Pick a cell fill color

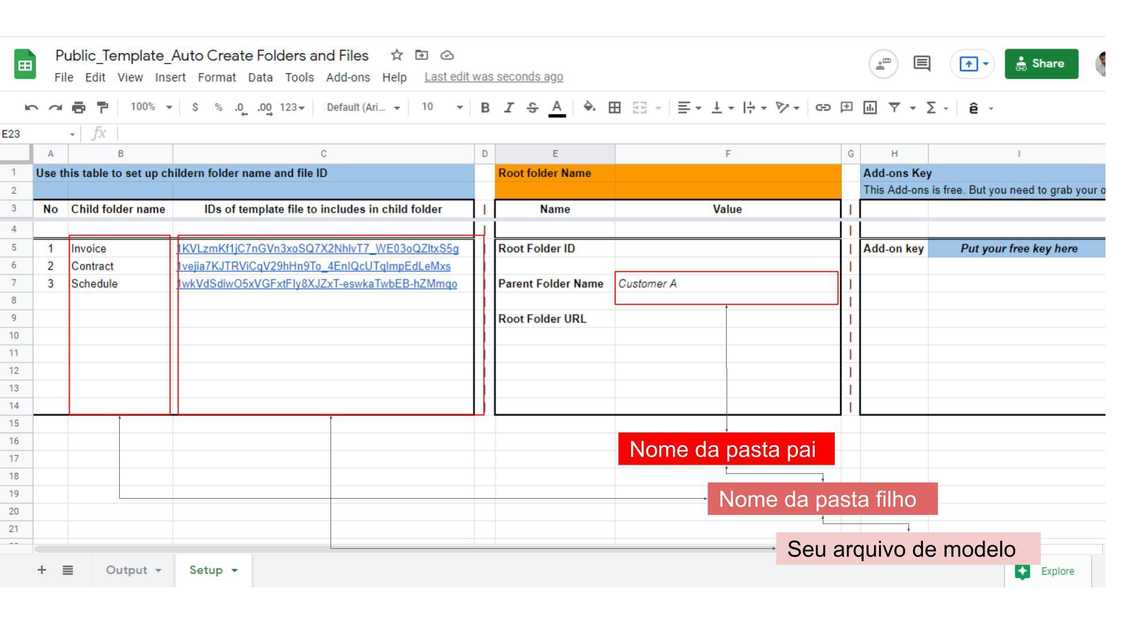(589, 108)
